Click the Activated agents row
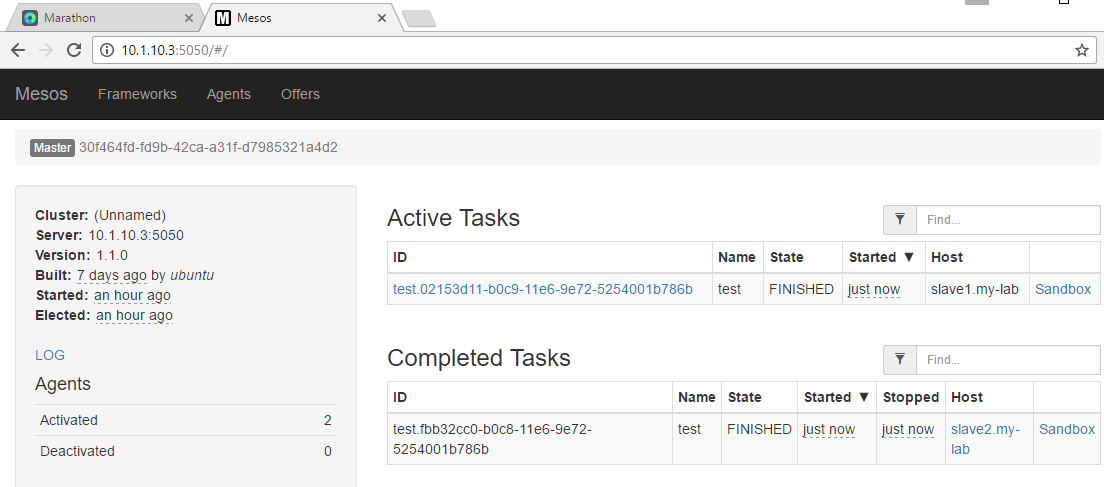Image resolution: width=1104 pixels, height=487 pixels. (186, 420)
